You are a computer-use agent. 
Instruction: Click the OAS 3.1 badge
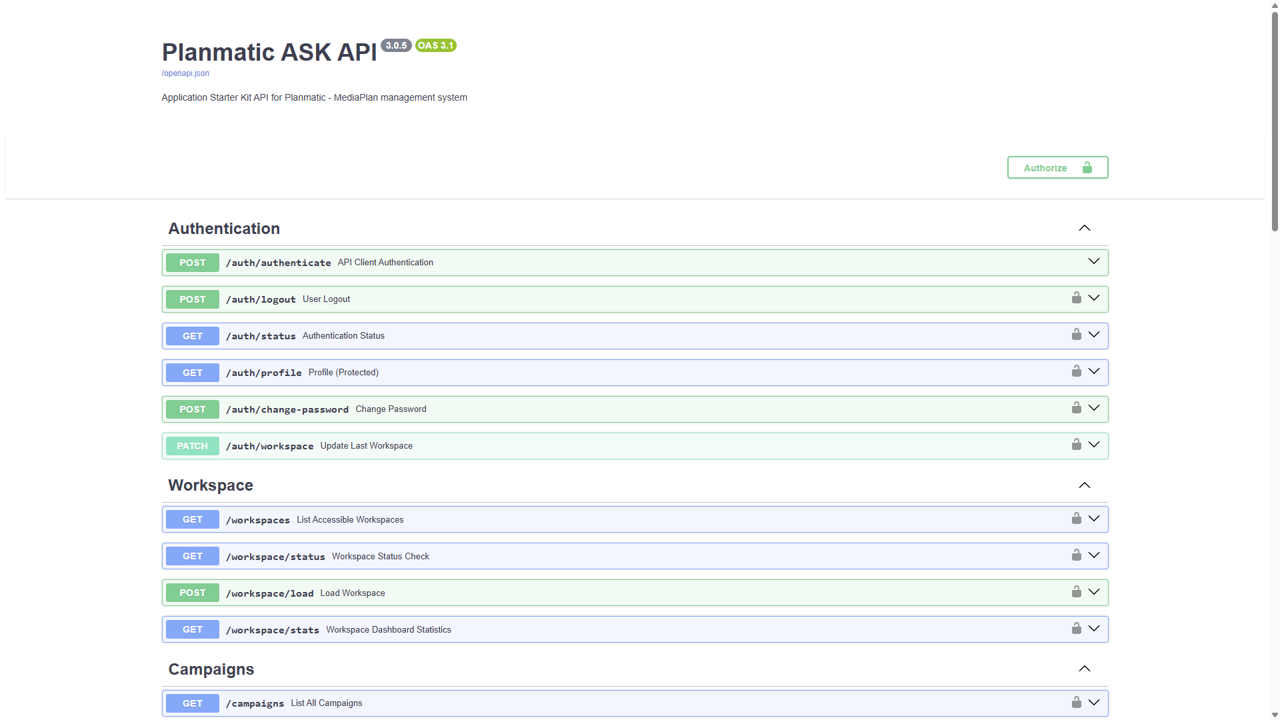(x=436, y=45)
